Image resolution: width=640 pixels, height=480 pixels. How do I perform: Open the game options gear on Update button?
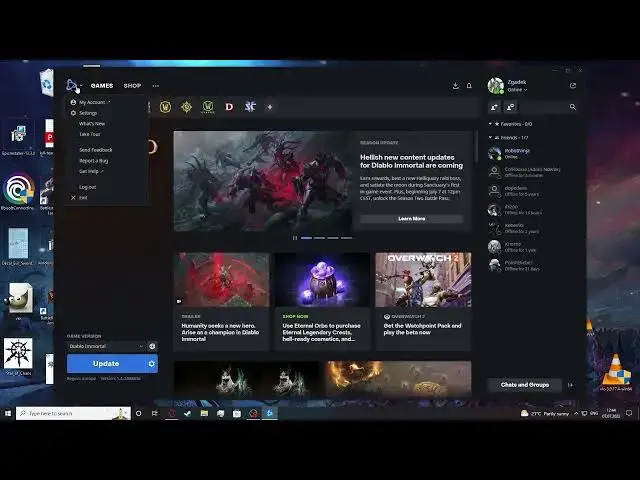(151, 364)
